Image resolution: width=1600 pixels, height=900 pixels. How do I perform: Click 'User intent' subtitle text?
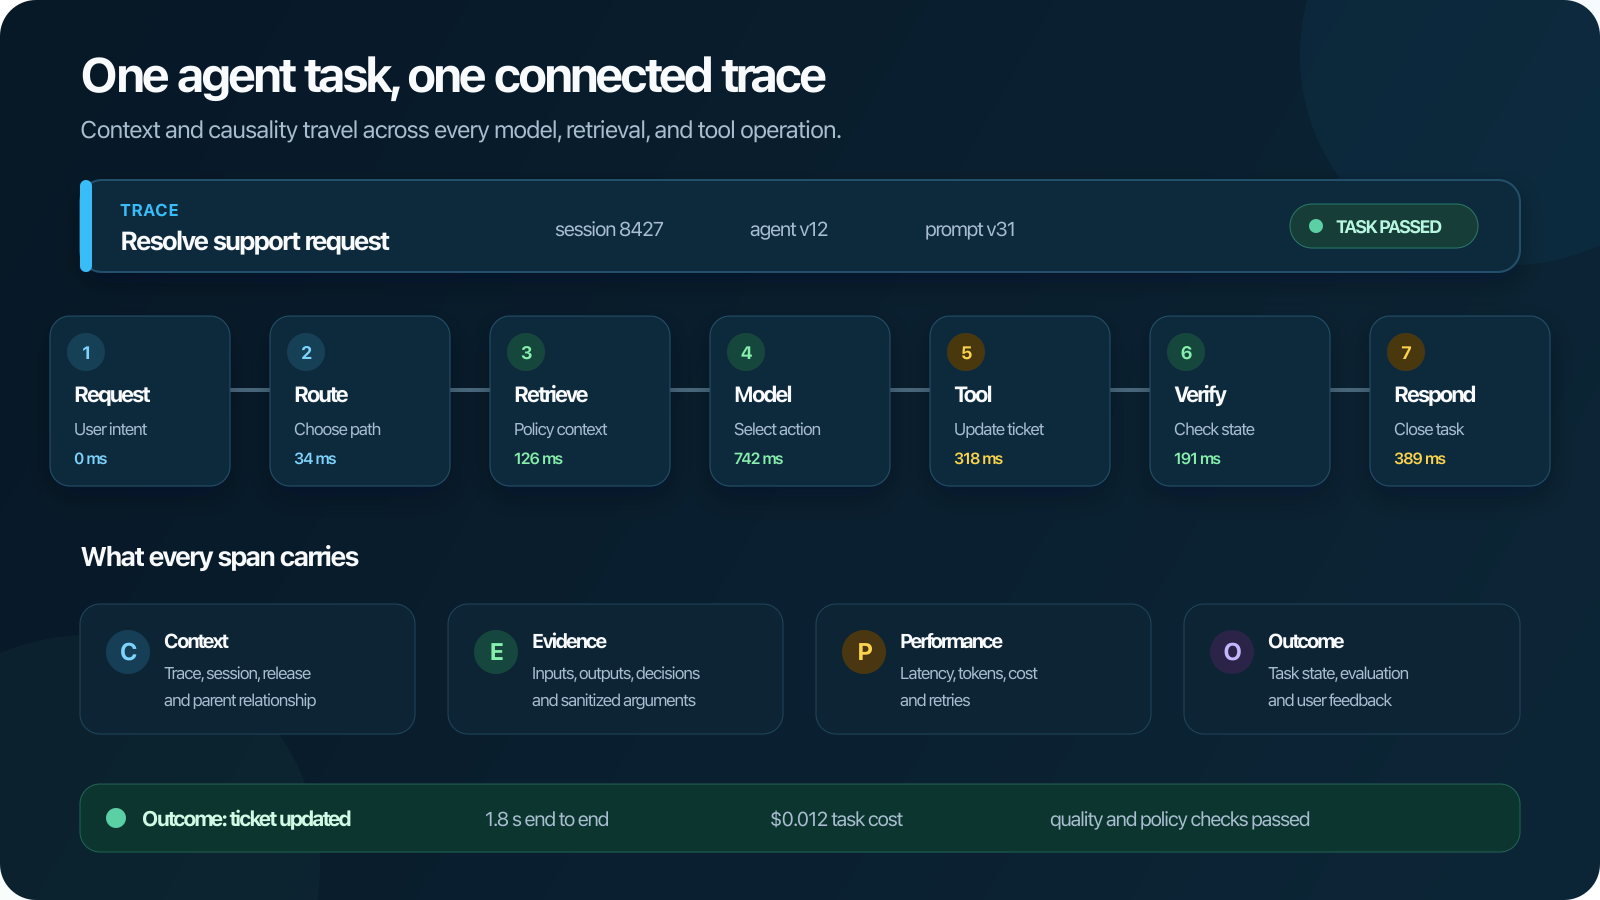pos(110,429)
